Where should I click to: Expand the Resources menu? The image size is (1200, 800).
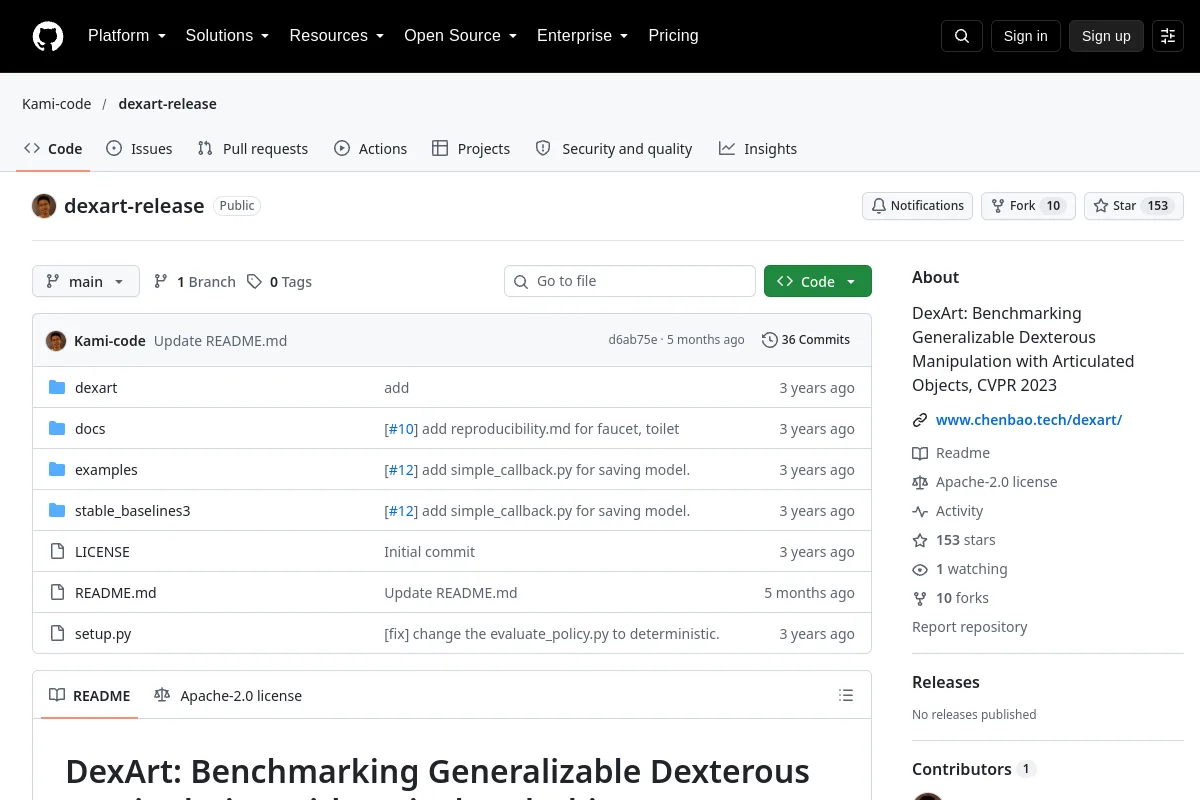(337, 36)
